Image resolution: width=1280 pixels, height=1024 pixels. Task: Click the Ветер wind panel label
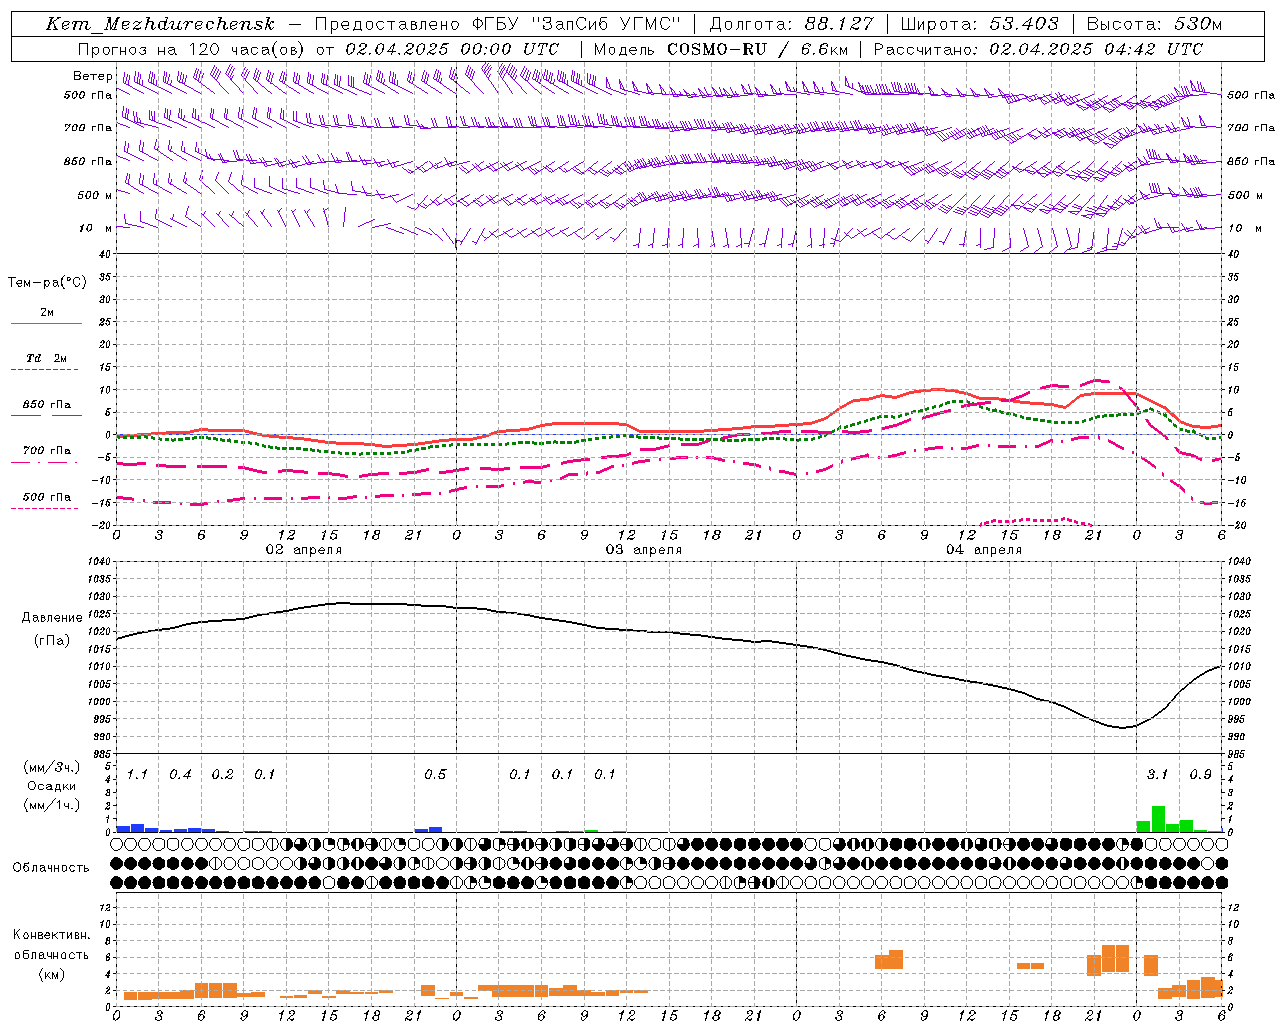click(x=92, y=76)
